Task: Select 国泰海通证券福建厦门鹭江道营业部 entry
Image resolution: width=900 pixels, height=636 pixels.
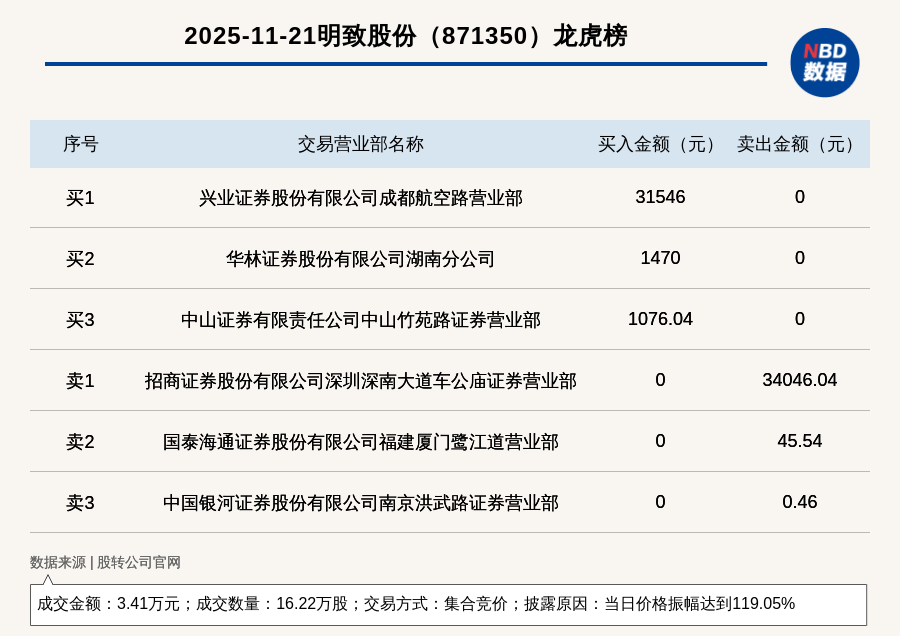Action: point(360,442)
